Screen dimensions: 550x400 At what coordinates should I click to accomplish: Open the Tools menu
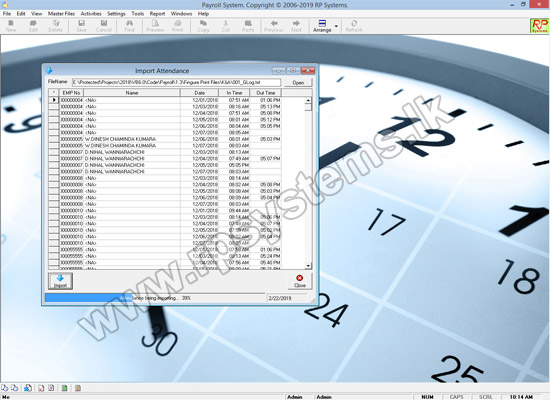point(138,14)
